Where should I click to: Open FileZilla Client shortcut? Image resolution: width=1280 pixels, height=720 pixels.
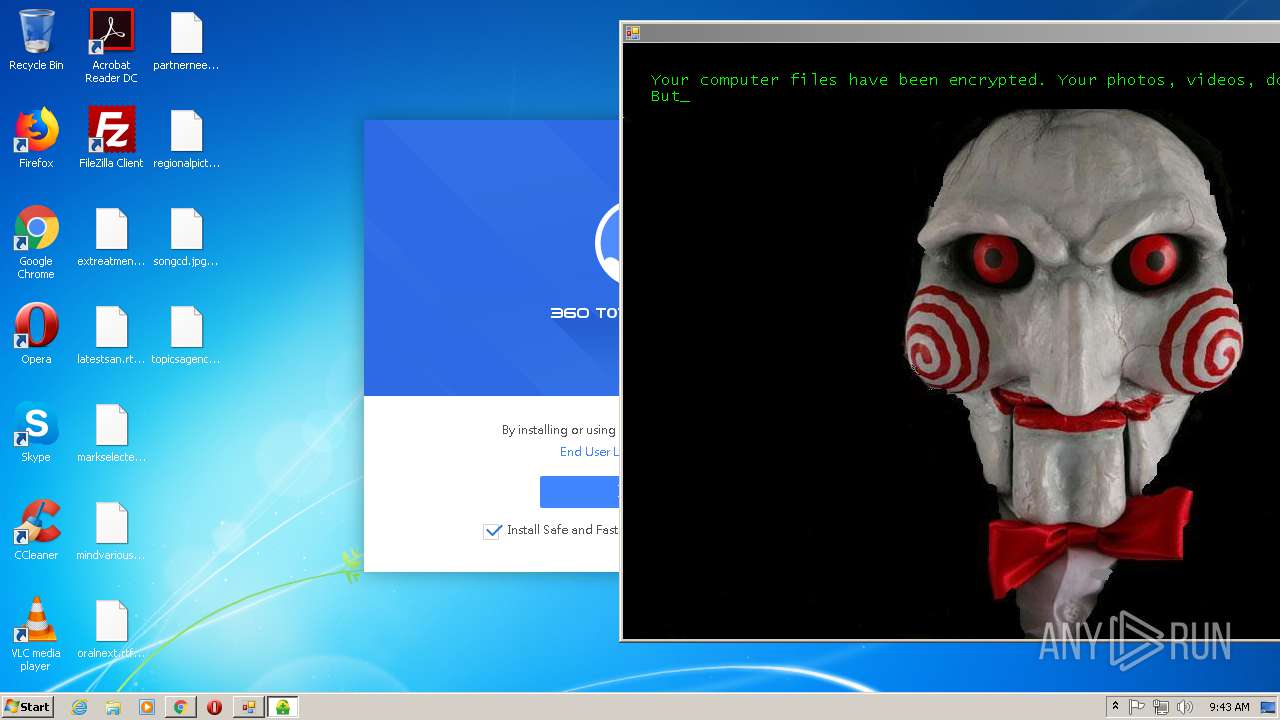click(x=111, y=138)
